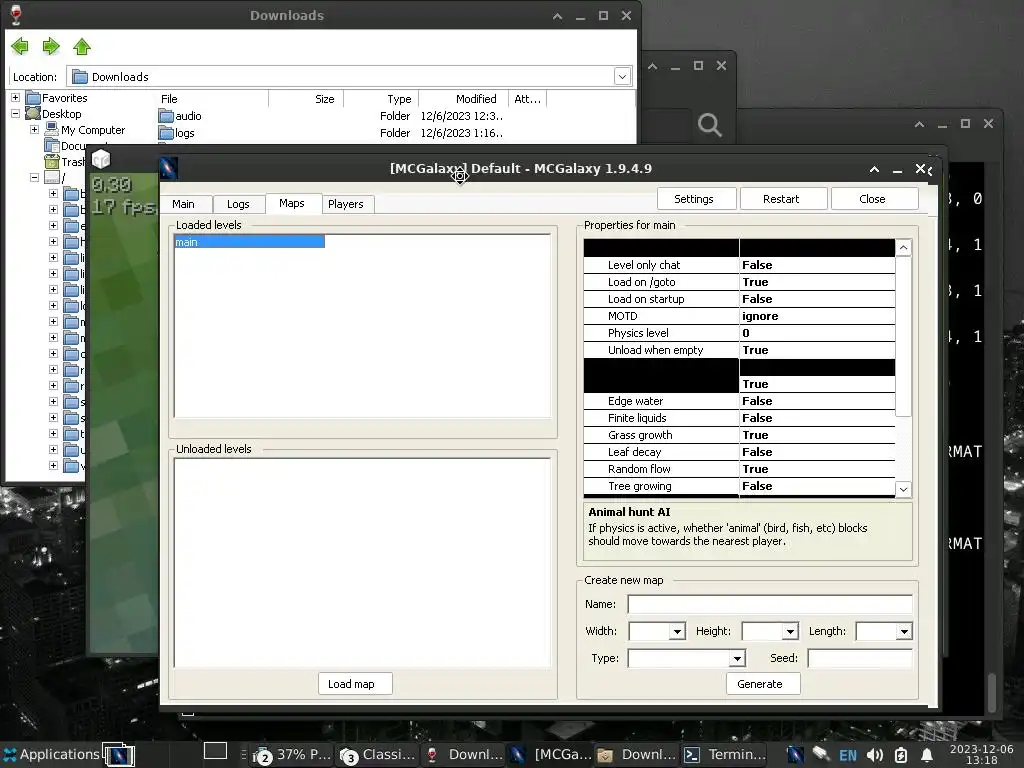The image size is (1024, 768).
Task: Open the Players tab
Action: tap(346, 204)
